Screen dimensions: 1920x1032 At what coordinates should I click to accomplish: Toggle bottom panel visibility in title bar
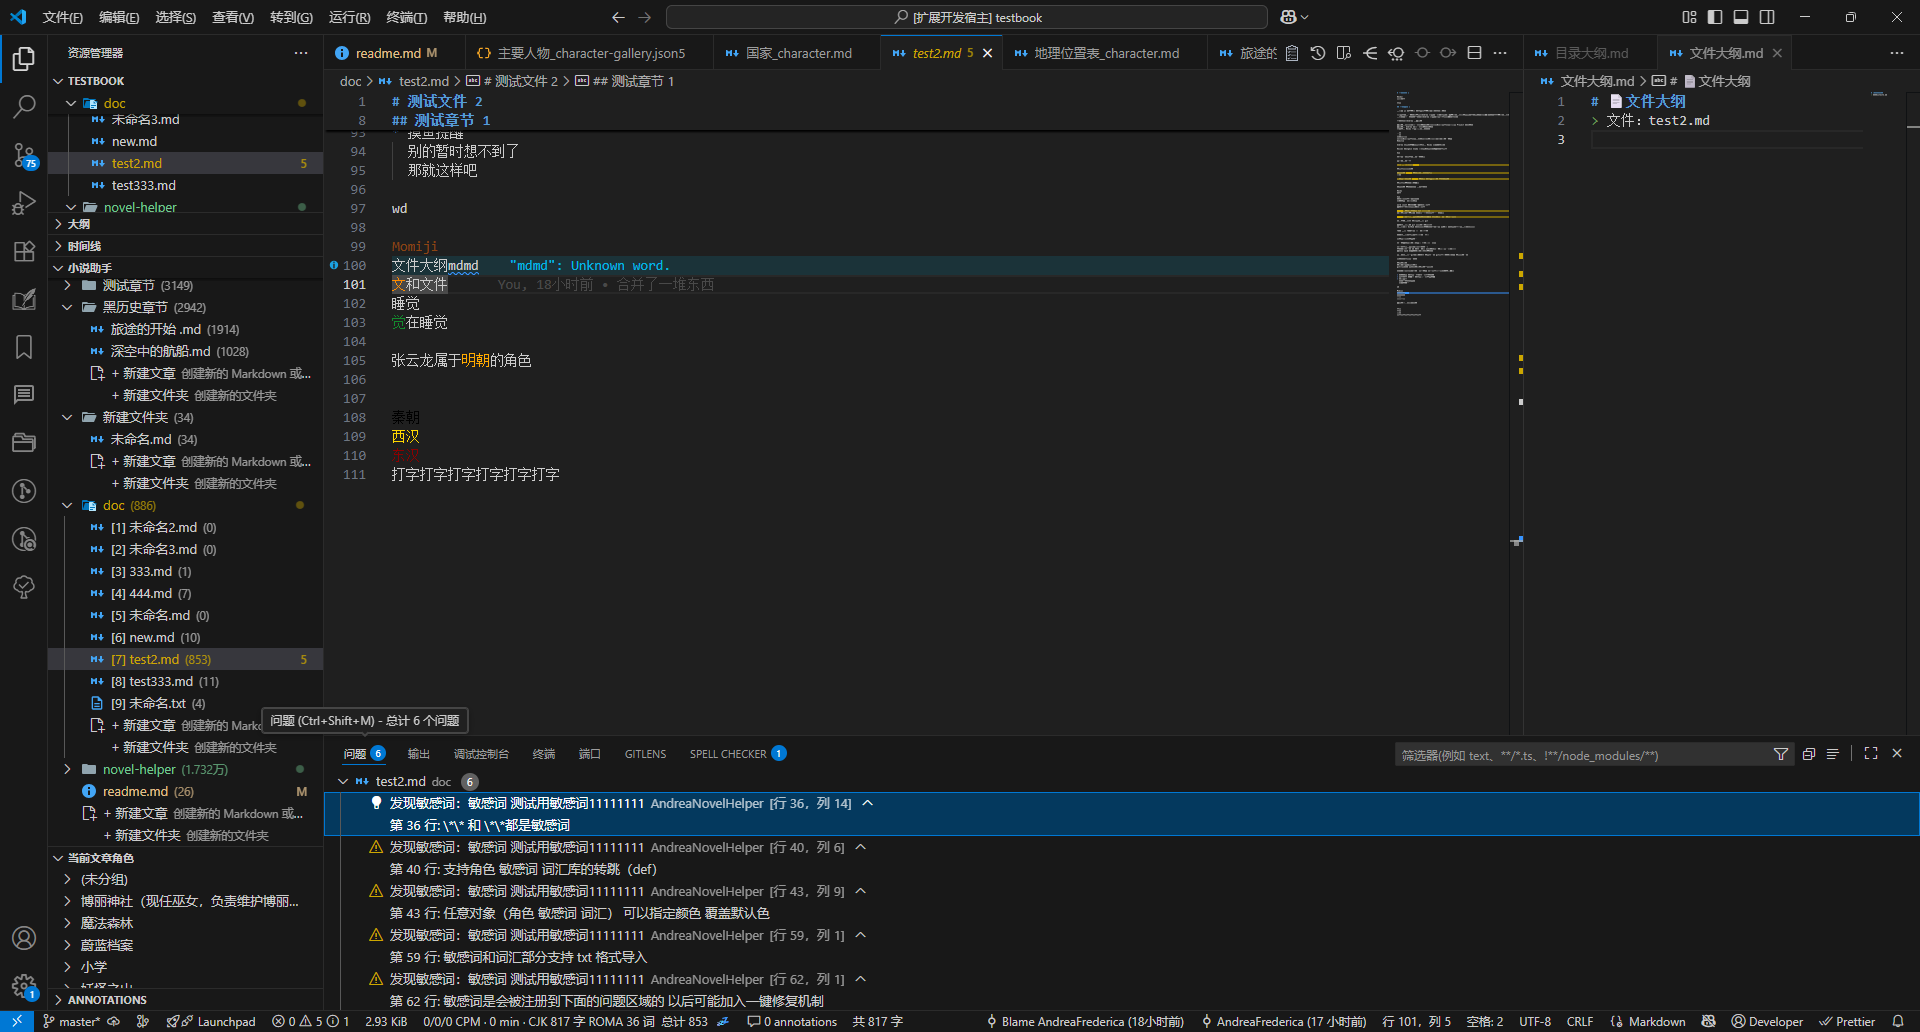click(x=1741, y=17)
